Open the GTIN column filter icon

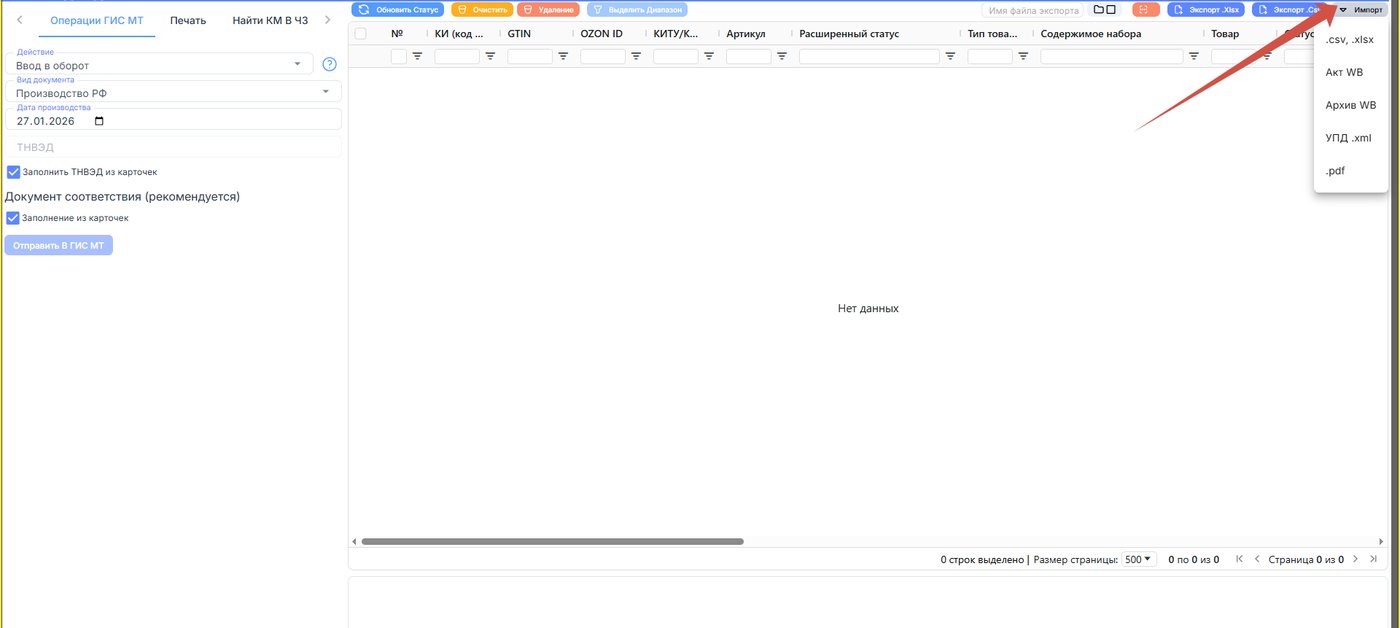563,56
